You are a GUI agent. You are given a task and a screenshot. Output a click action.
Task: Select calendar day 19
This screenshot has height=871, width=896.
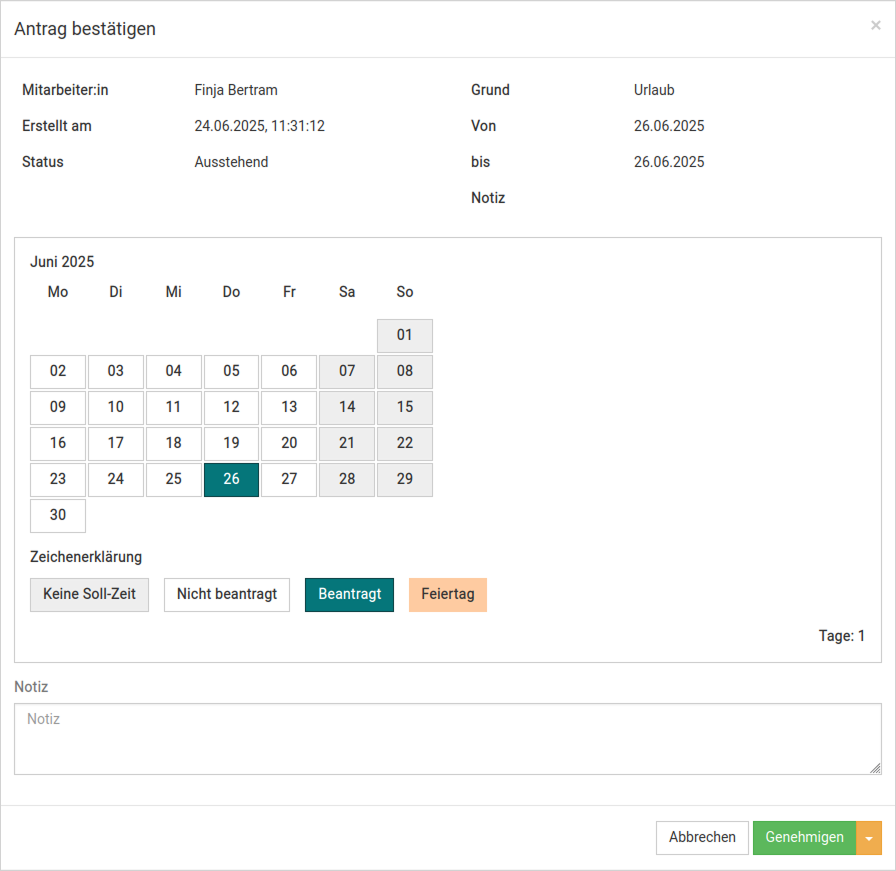click(x=231, y=444)
